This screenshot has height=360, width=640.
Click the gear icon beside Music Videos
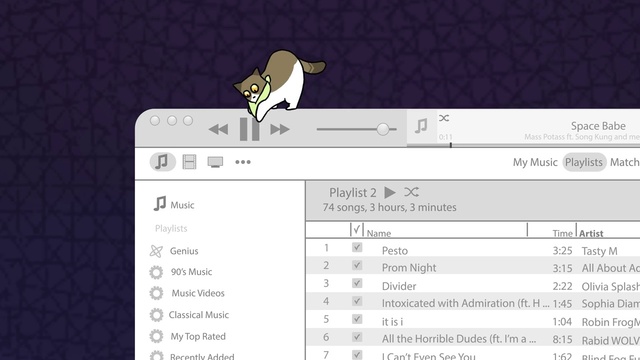(156, 293)
